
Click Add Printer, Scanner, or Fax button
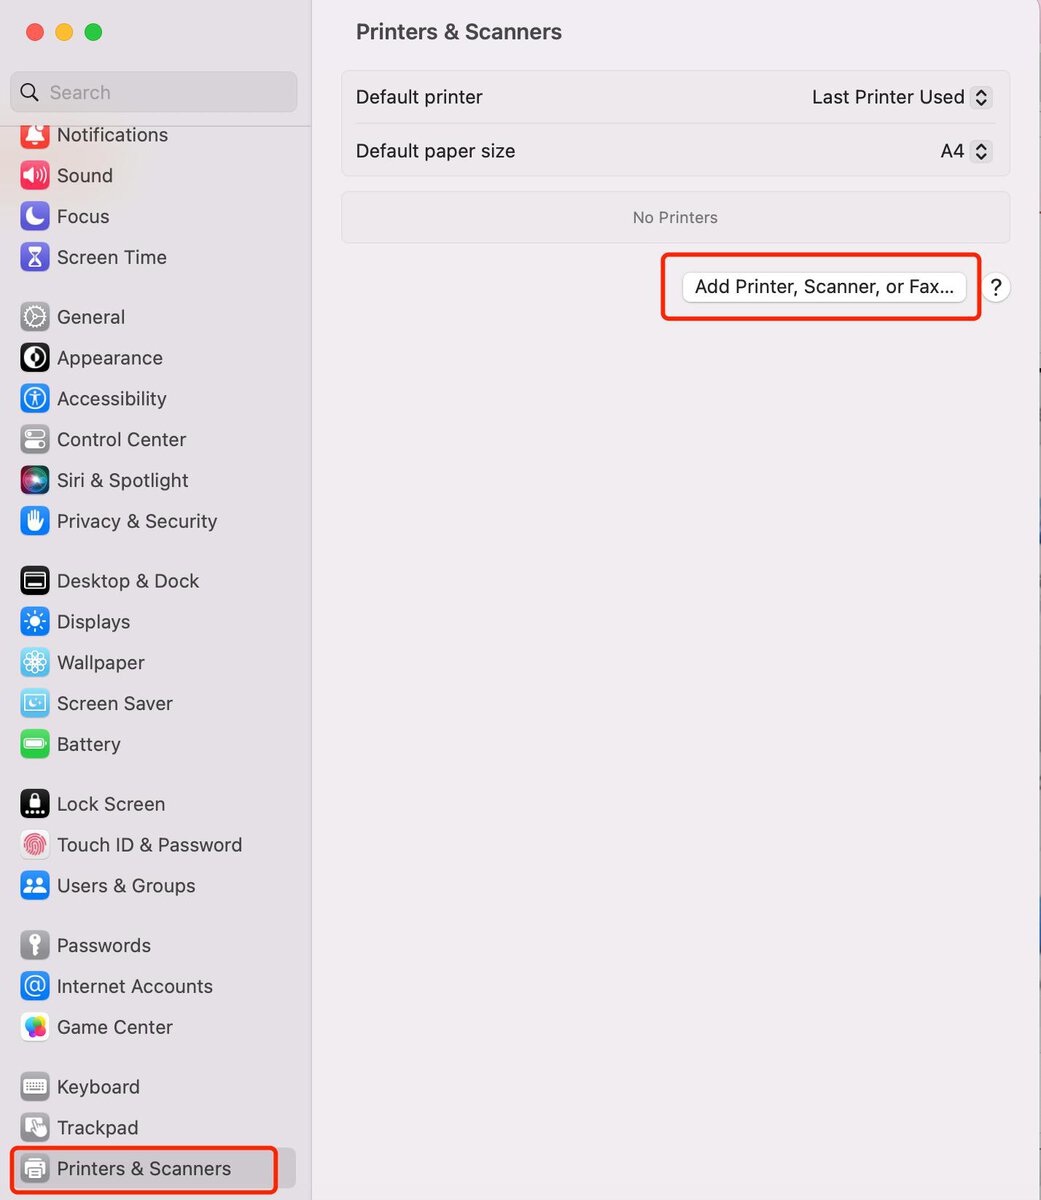click(824, 287)
